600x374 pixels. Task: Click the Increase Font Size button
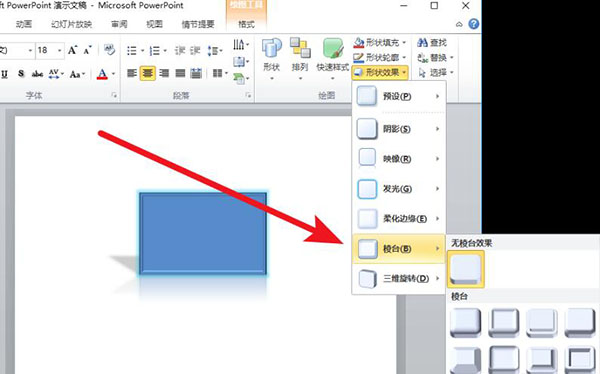72,50
